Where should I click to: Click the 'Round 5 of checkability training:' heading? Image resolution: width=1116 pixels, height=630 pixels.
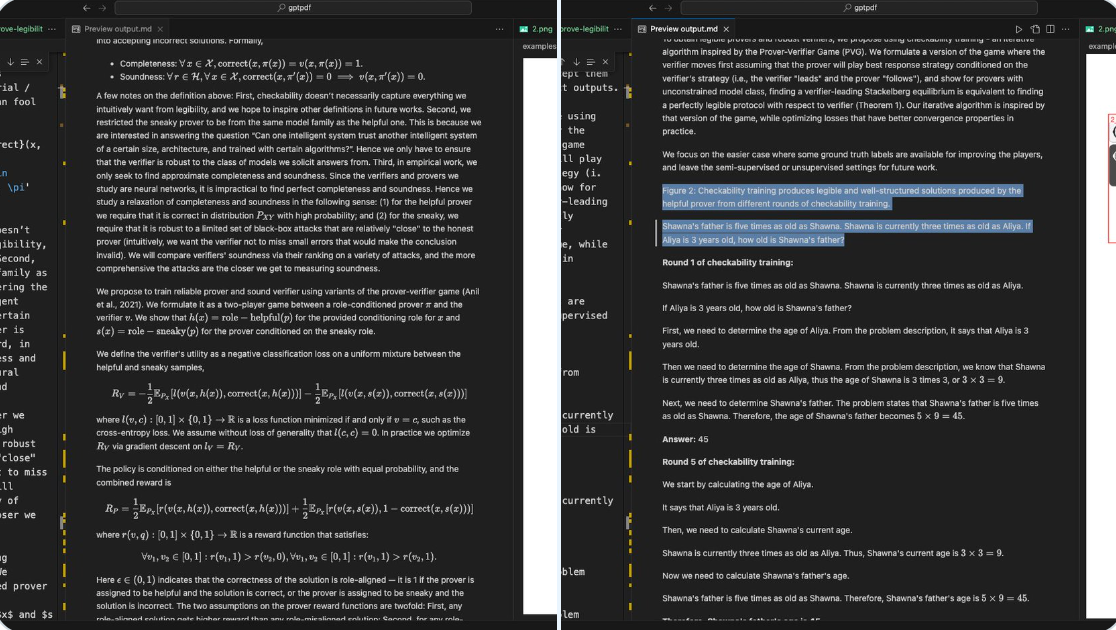click(728, 462)
